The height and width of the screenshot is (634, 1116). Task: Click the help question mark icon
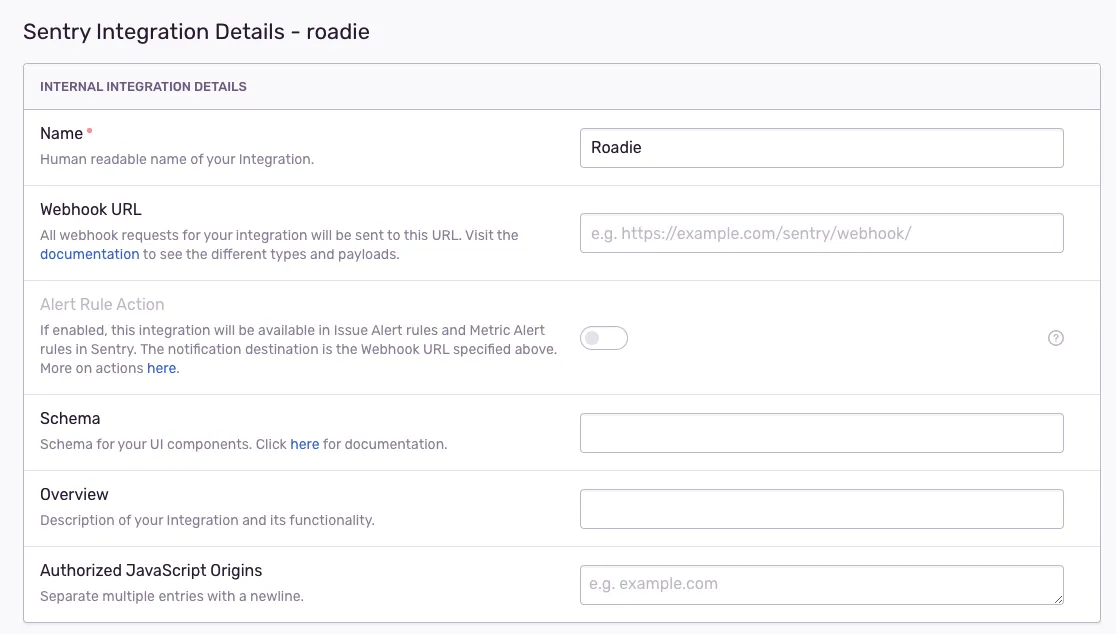pyautogui.click(x=1055, y=338)
